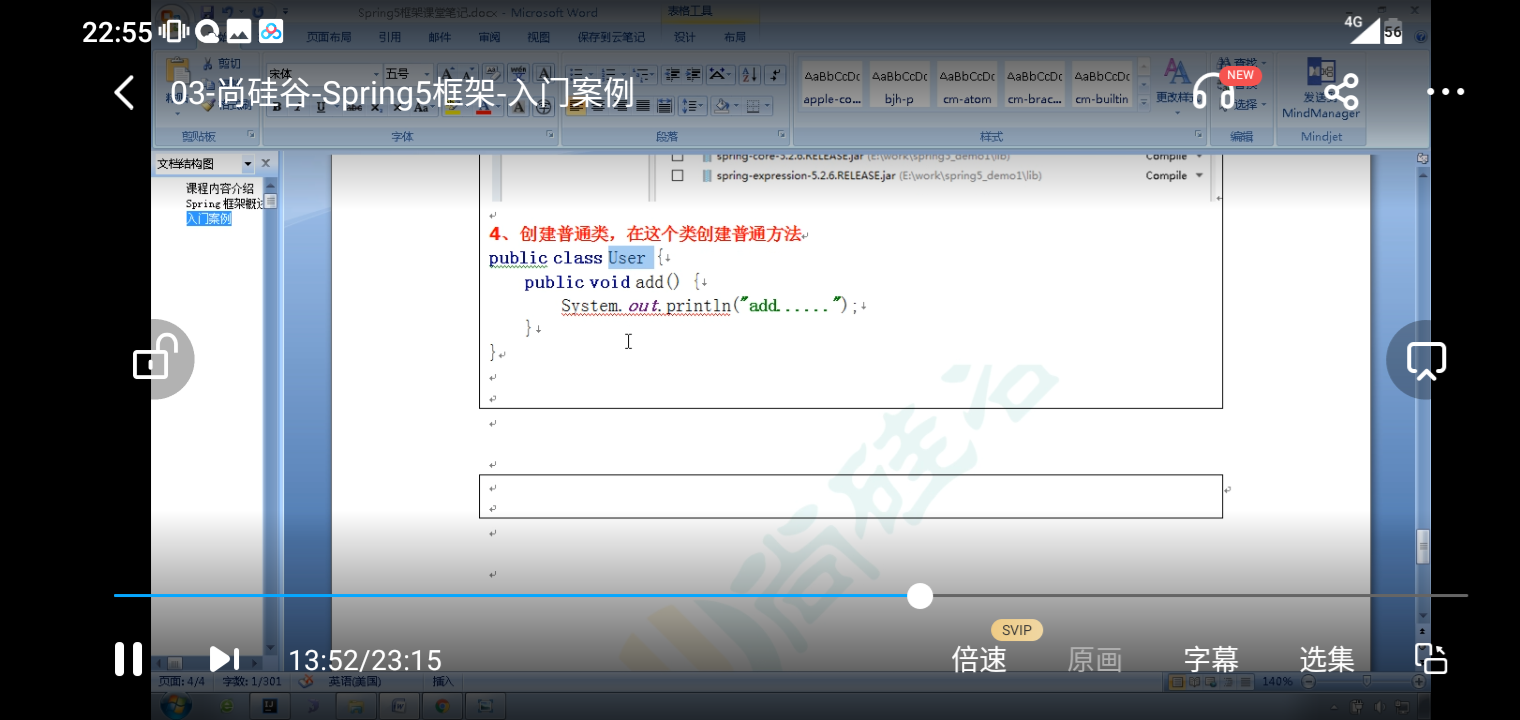
Task: Tap the SVIP badge above 原画
Action: (x=1017, y=630)
